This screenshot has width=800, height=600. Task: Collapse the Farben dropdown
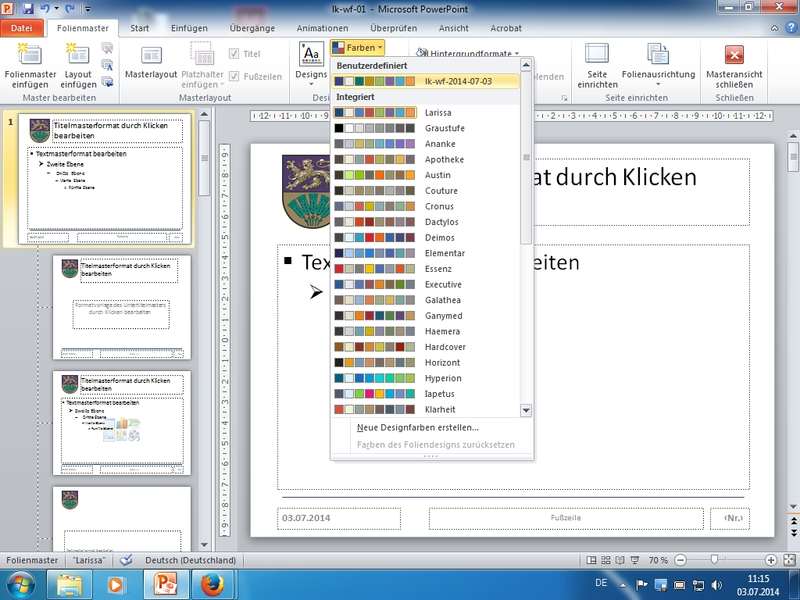click(358, 47)
